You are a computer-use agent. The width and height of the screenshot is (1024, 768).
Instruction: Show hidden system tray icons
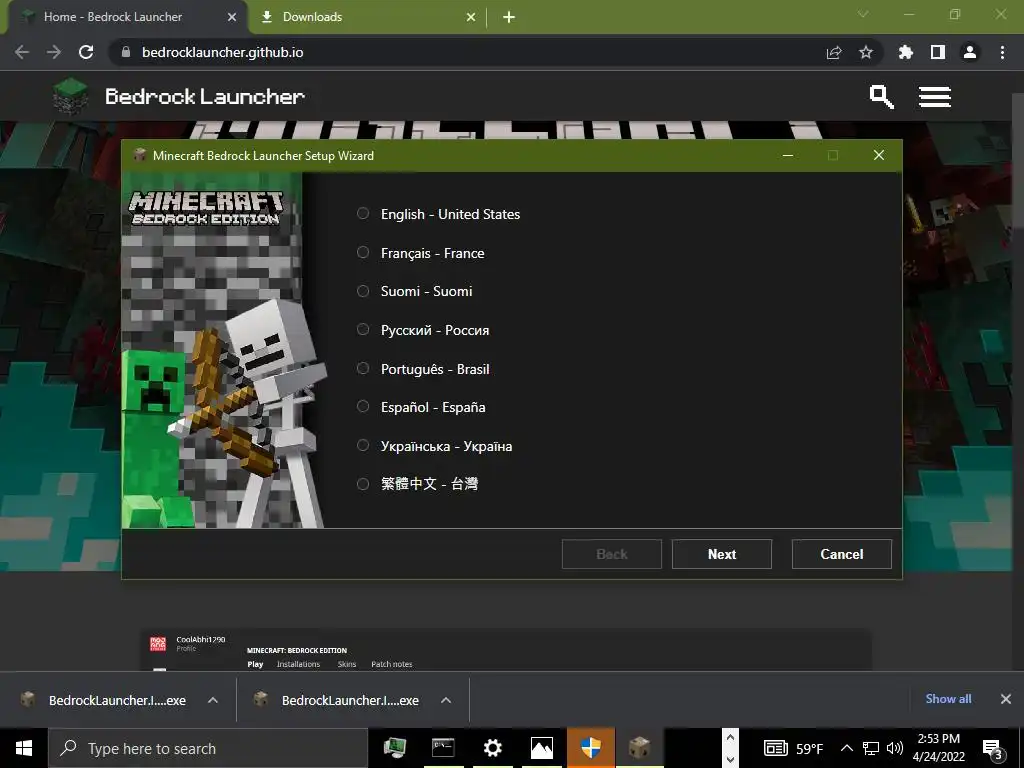(x=846, y=748)
